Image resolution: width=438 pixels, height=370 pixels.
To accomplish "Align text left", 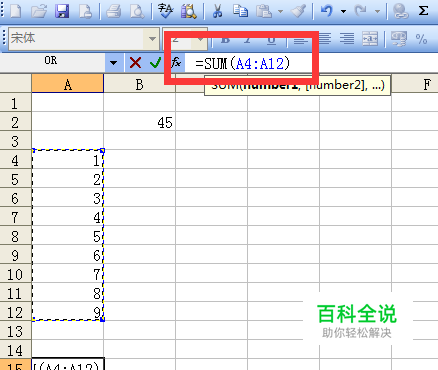I will click(301, 39).
